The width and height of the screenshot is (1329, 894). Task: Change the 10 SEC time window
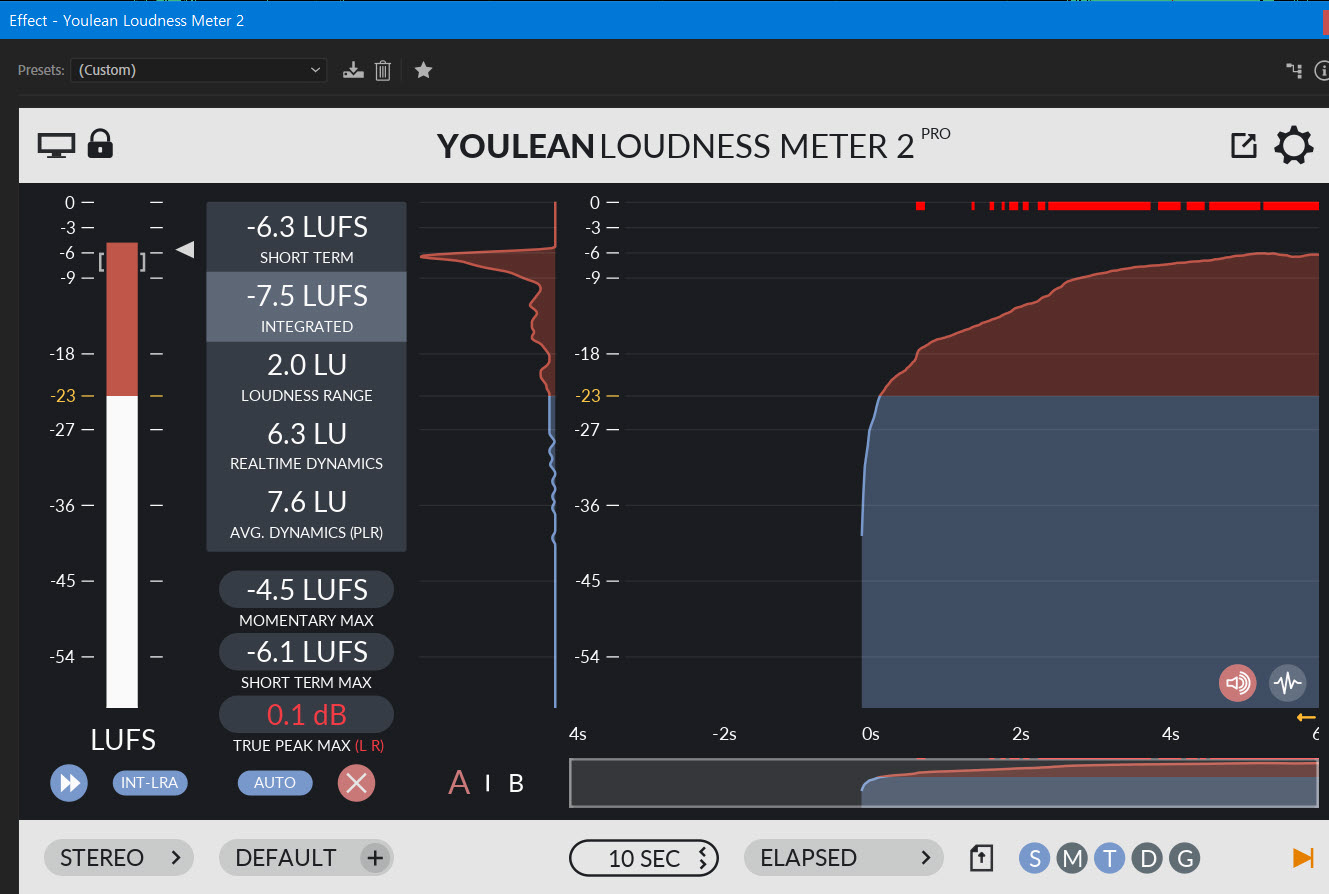[x=644, y=858]
